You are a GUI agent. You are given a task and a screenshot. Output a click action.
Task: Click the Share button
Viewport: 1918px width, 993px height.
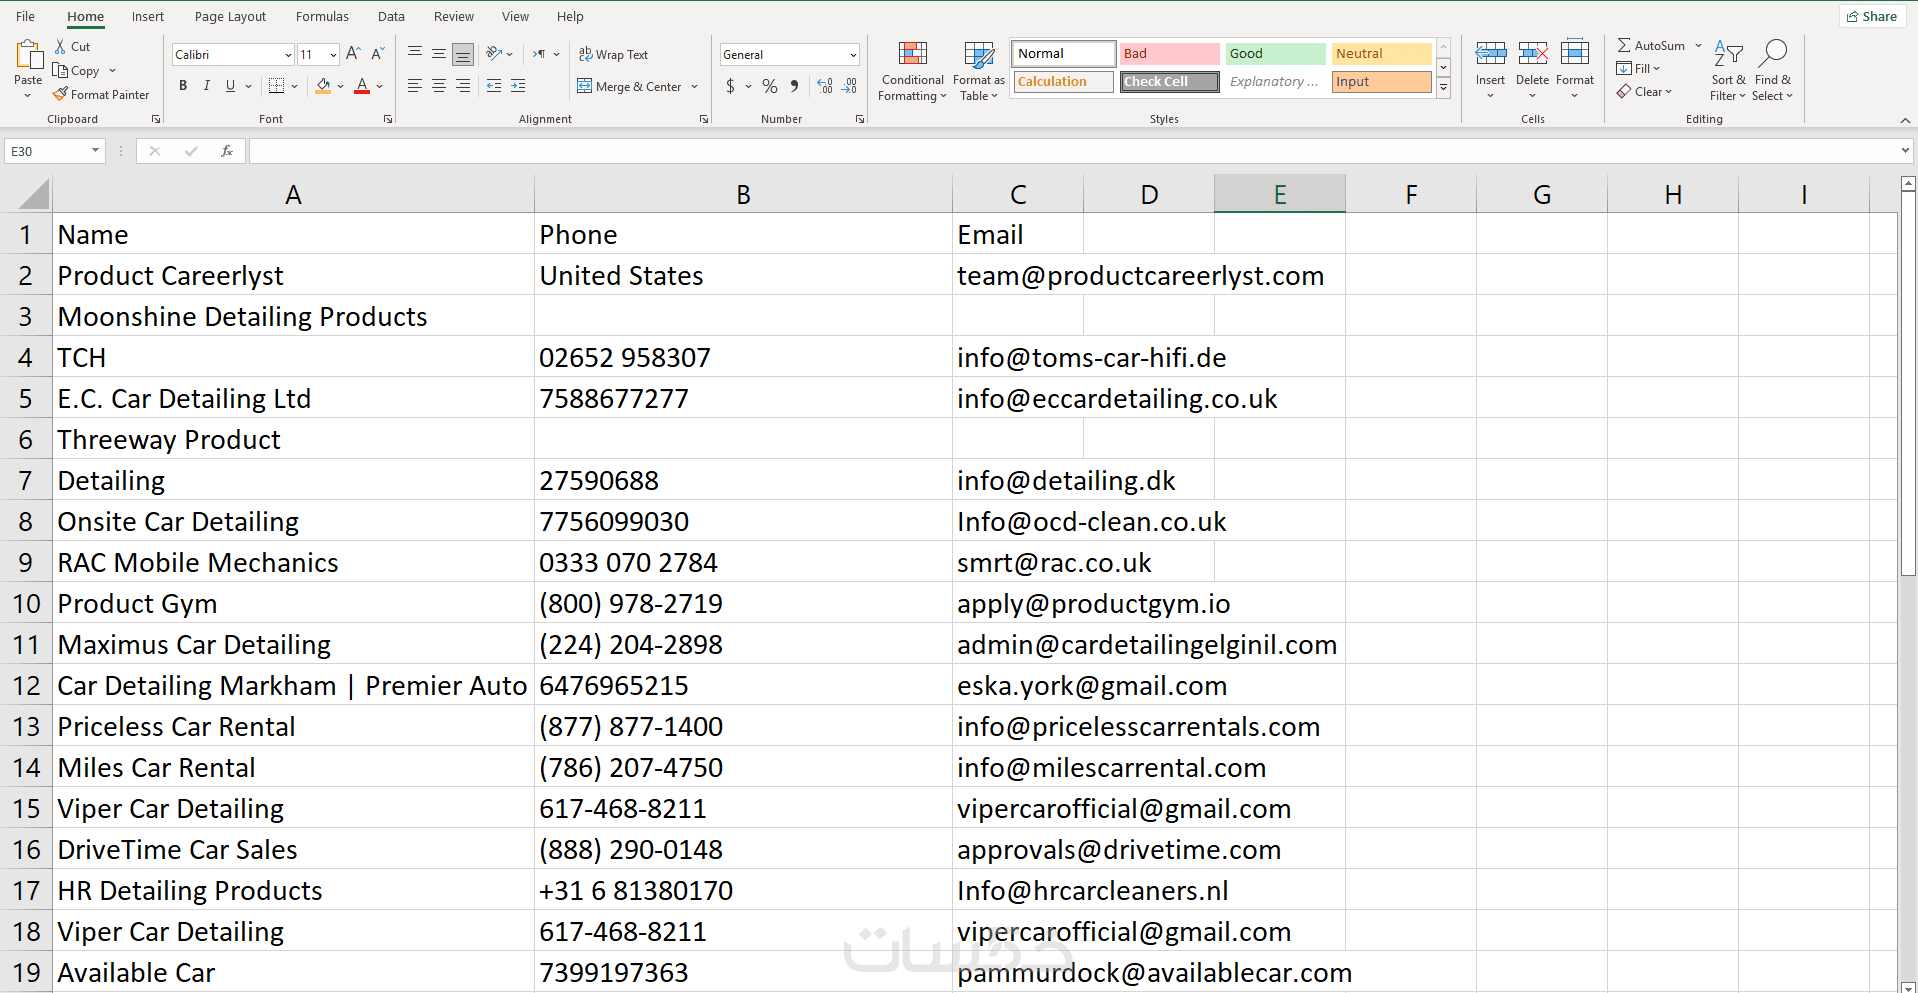pyautogui.click(x=1872, y=16)
